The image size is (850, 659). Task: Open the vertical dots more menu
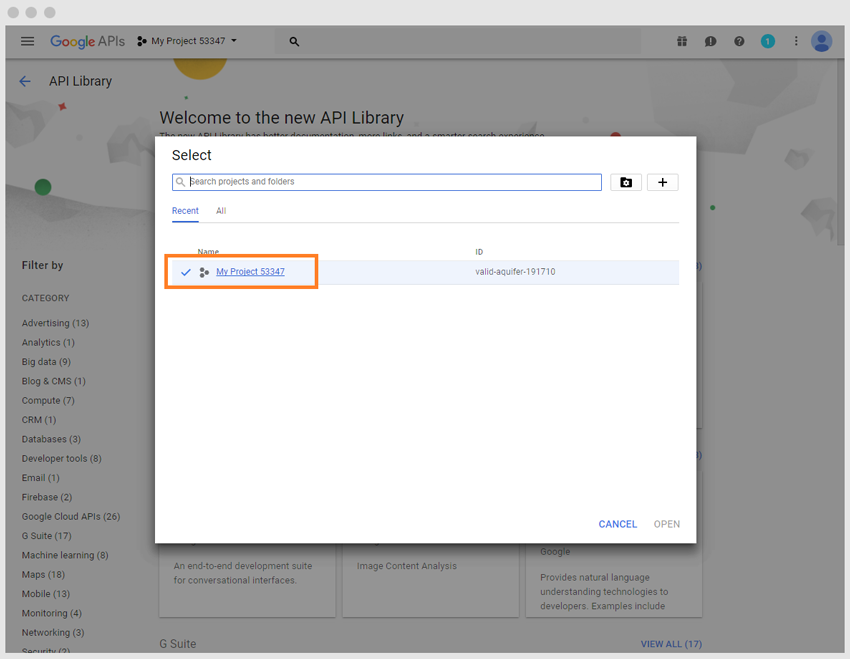click(796, 41)
